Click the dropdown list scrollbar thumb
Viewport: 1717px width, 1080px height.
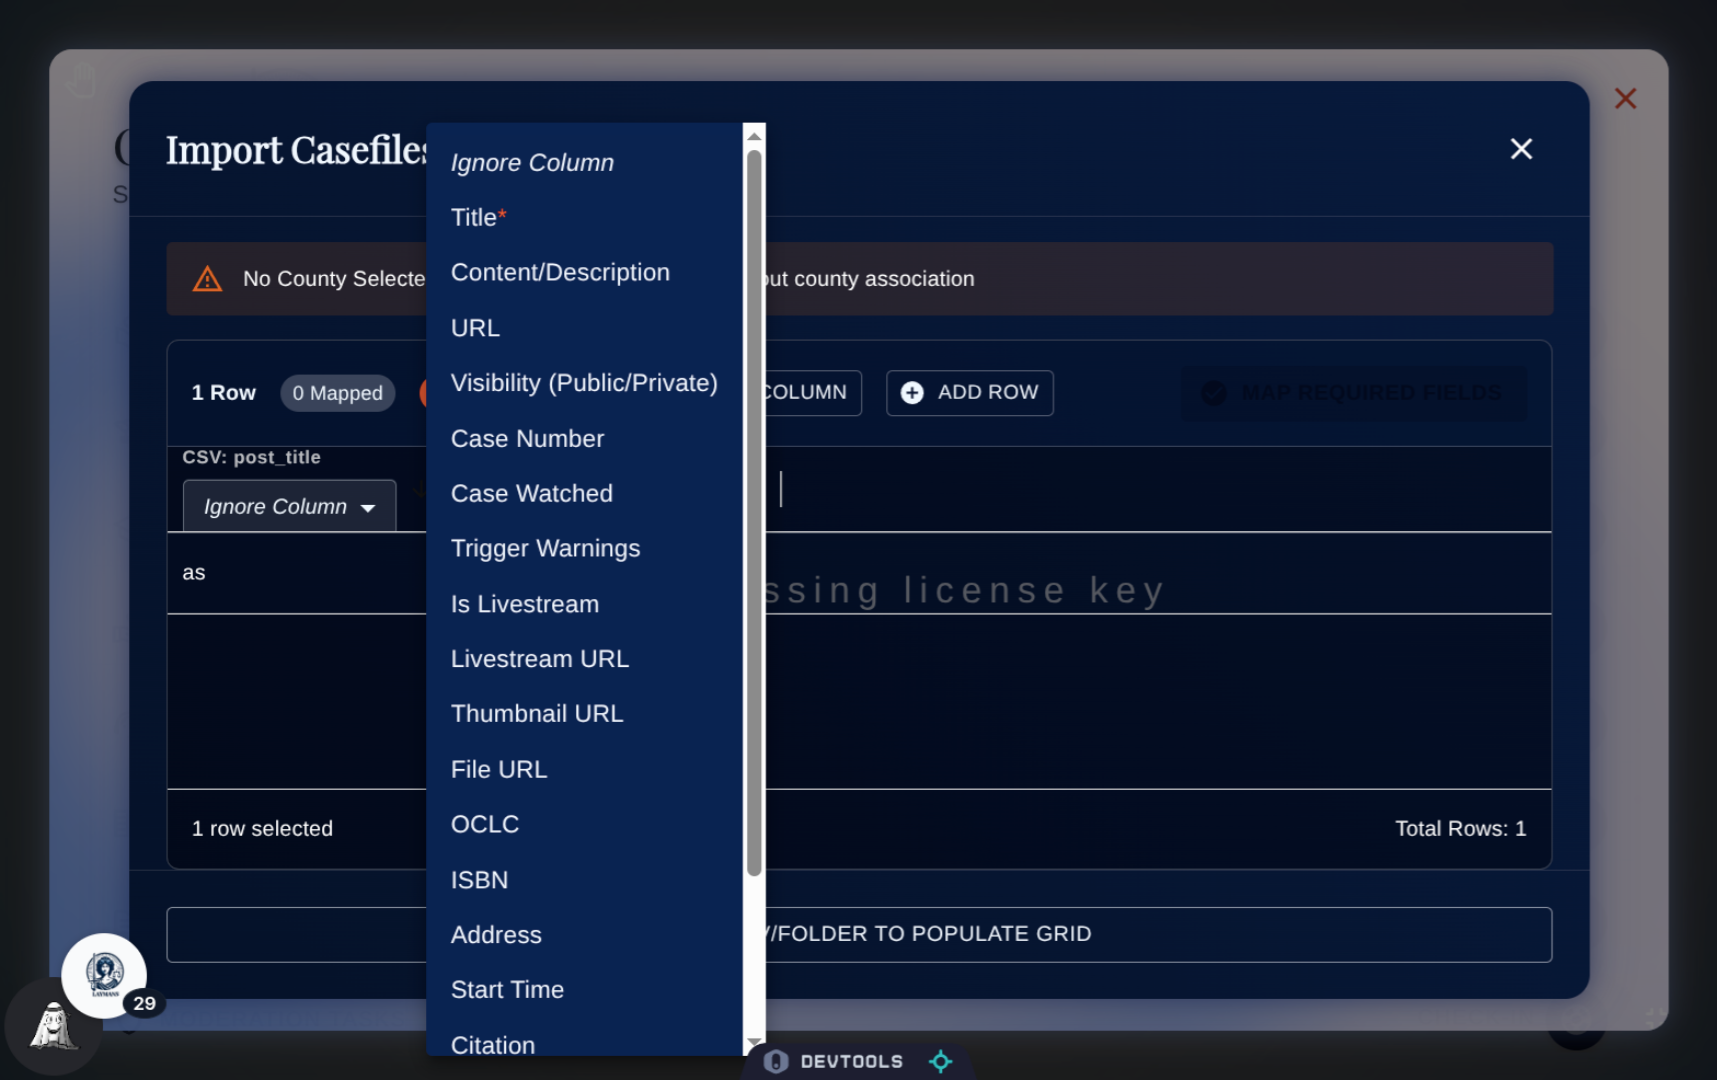pyautogui.click(x=754, y=512)
